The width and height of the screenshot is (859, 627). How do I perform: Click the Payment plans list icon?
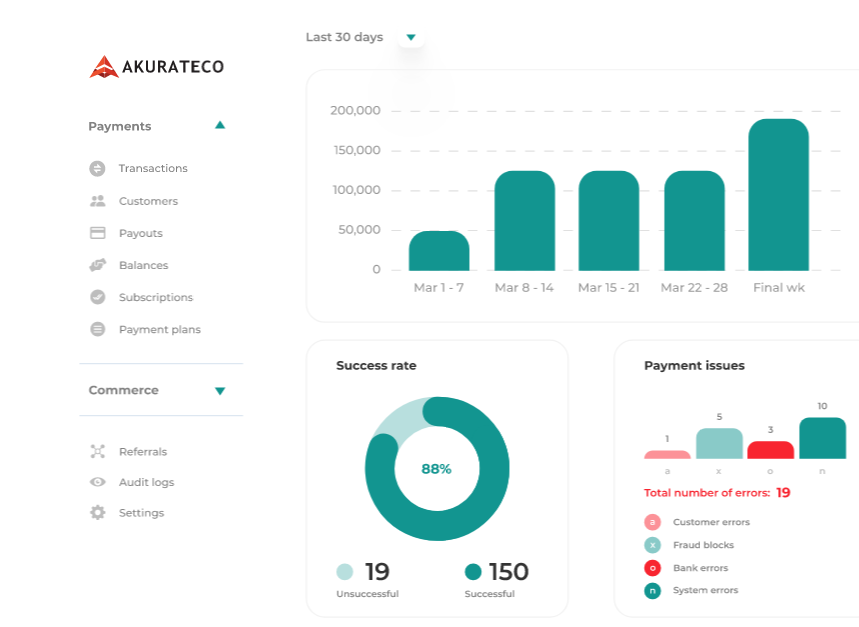coord(98,330)
